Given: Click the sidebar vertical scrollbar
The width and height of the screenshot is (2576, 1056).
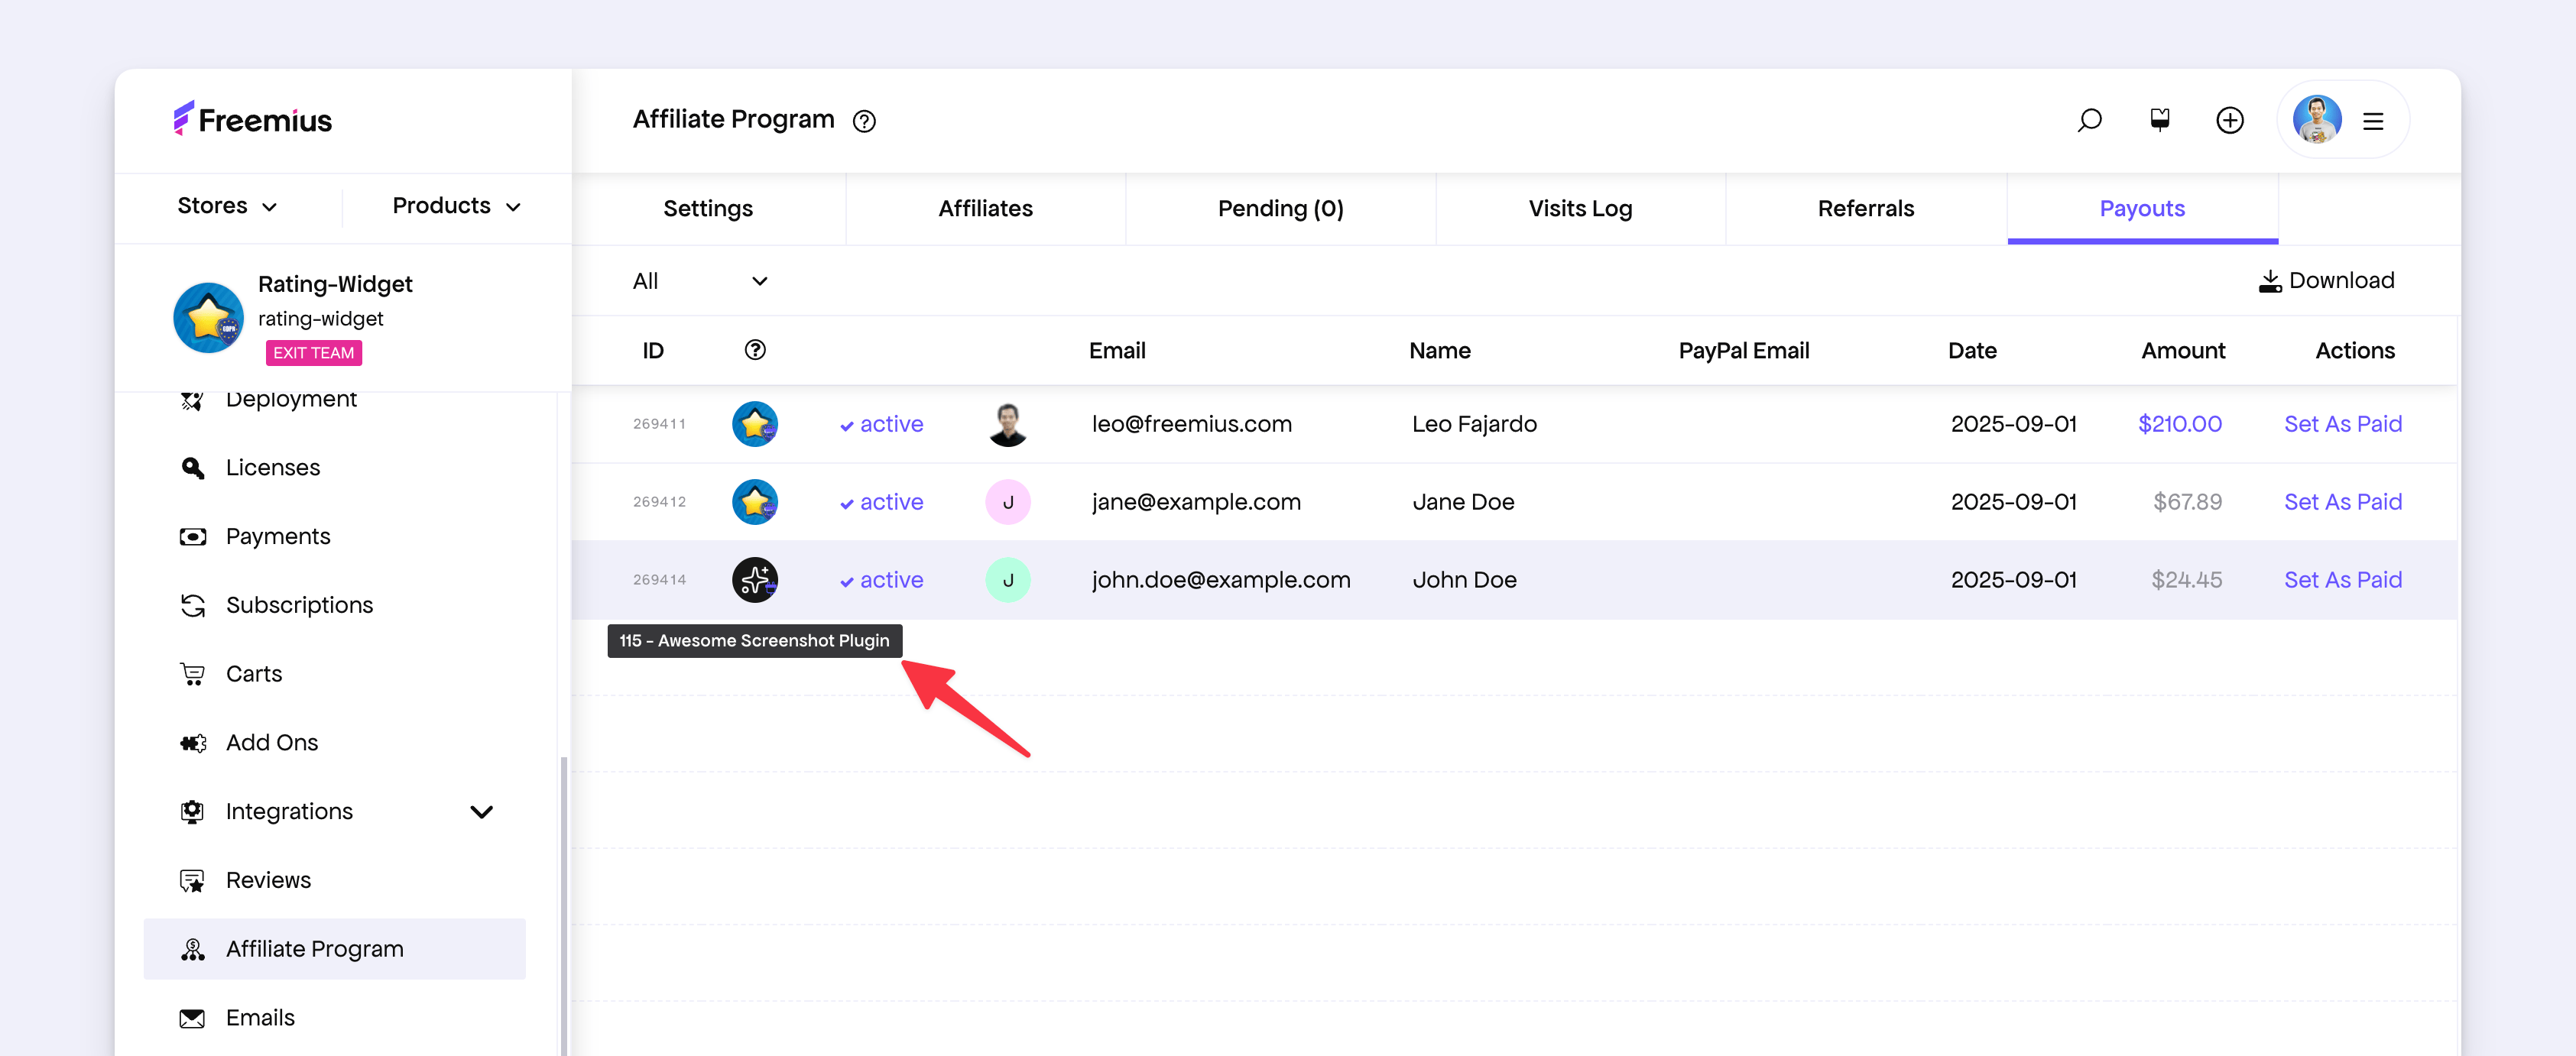Looking at the screenshot, I should point(564,900).
